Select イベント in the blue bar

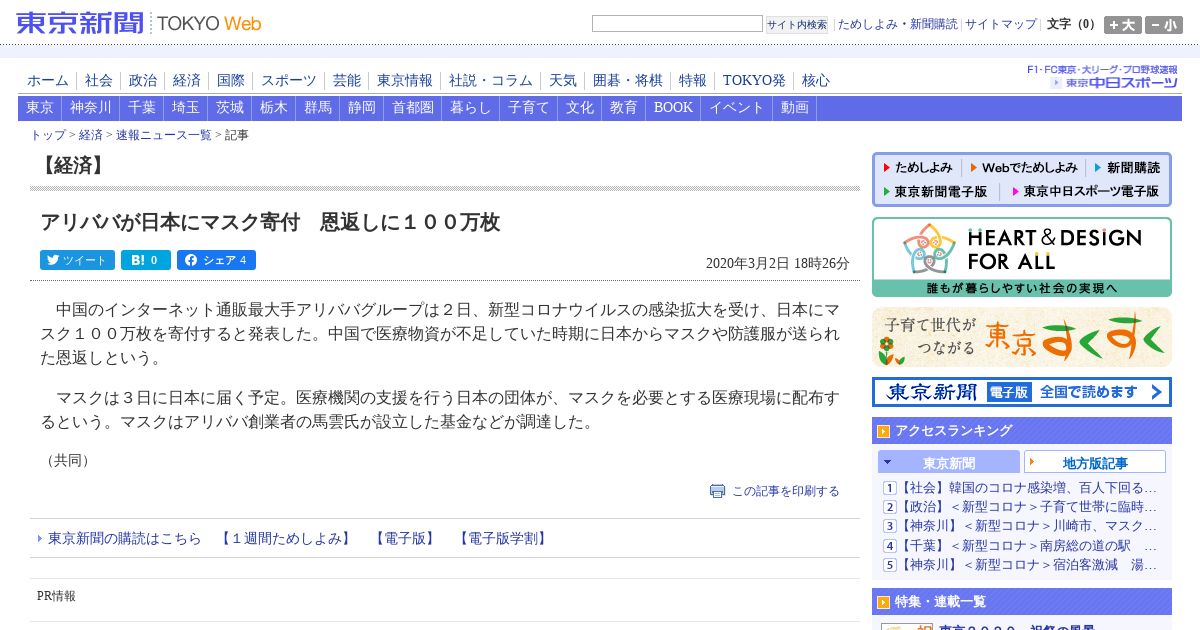(737, 108)
